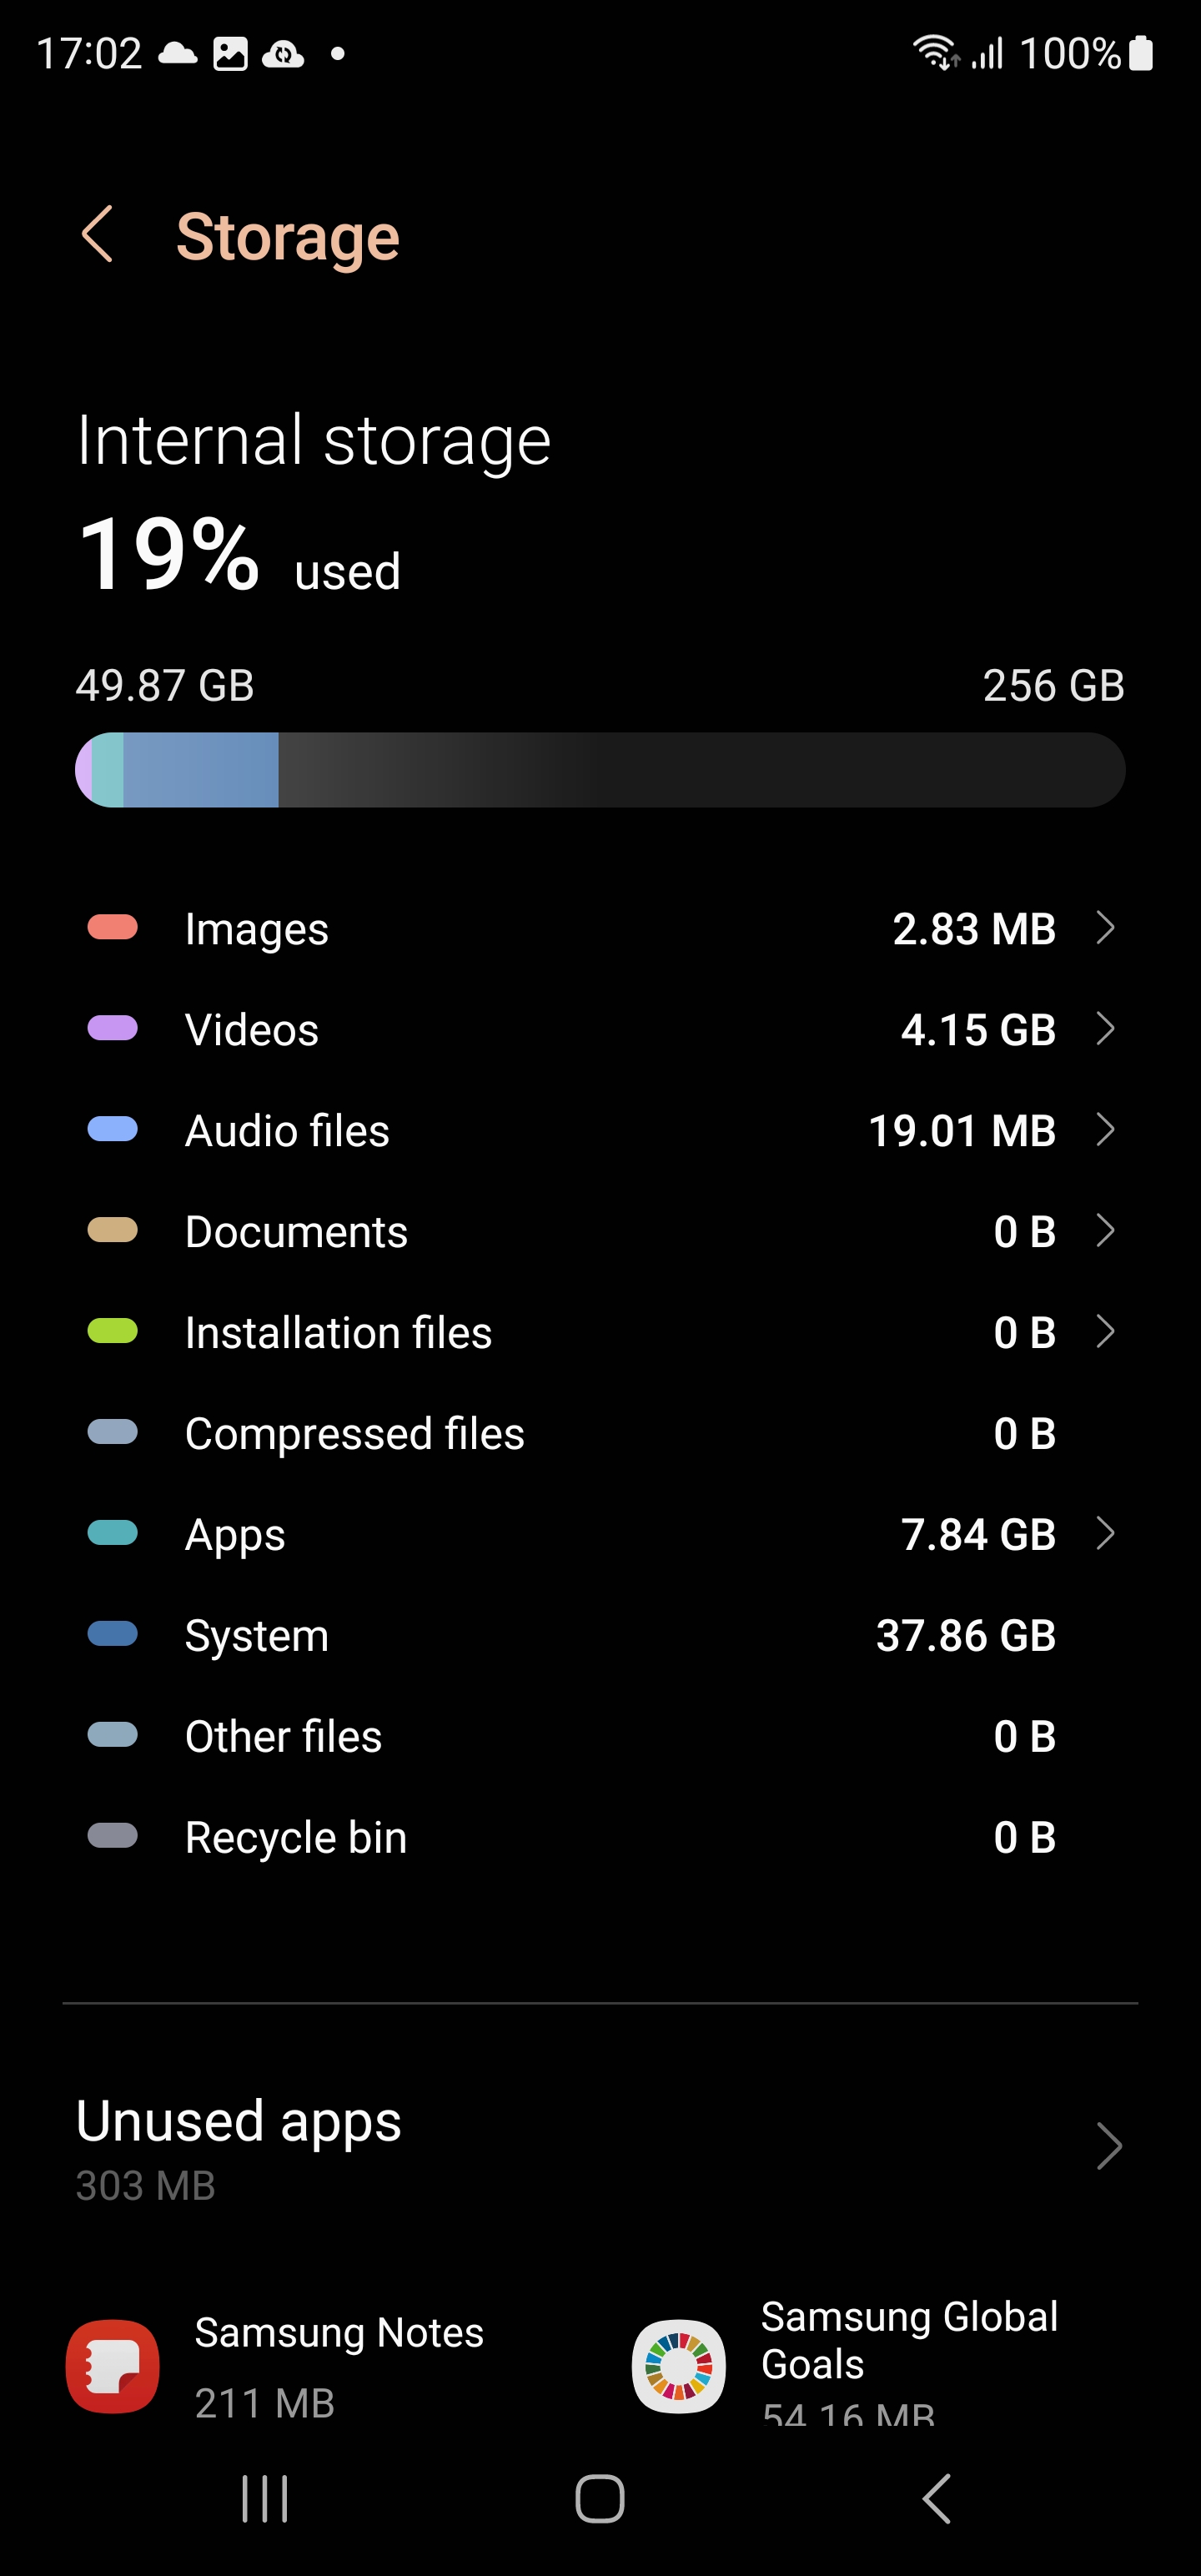This screenshot has width=1201, height=2576.
Task: Tap the Installation files row
Action: click(x=600, y=1332)
